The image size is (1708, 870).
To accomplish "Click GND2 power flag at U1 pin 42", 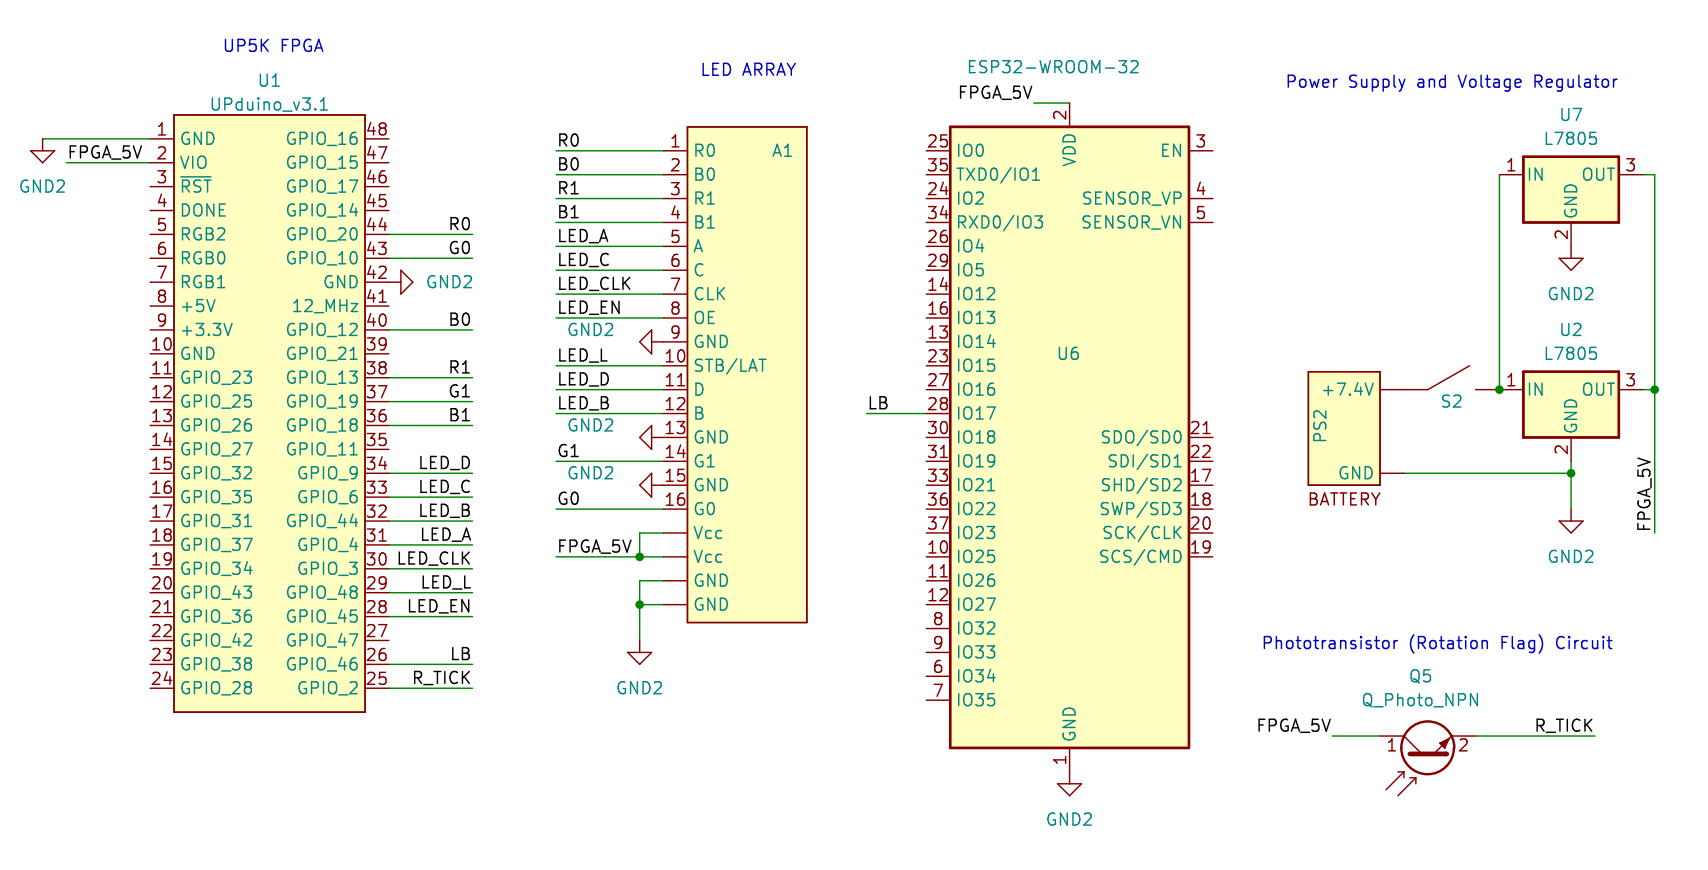I will pyautogui.click(x=407, y=282).
